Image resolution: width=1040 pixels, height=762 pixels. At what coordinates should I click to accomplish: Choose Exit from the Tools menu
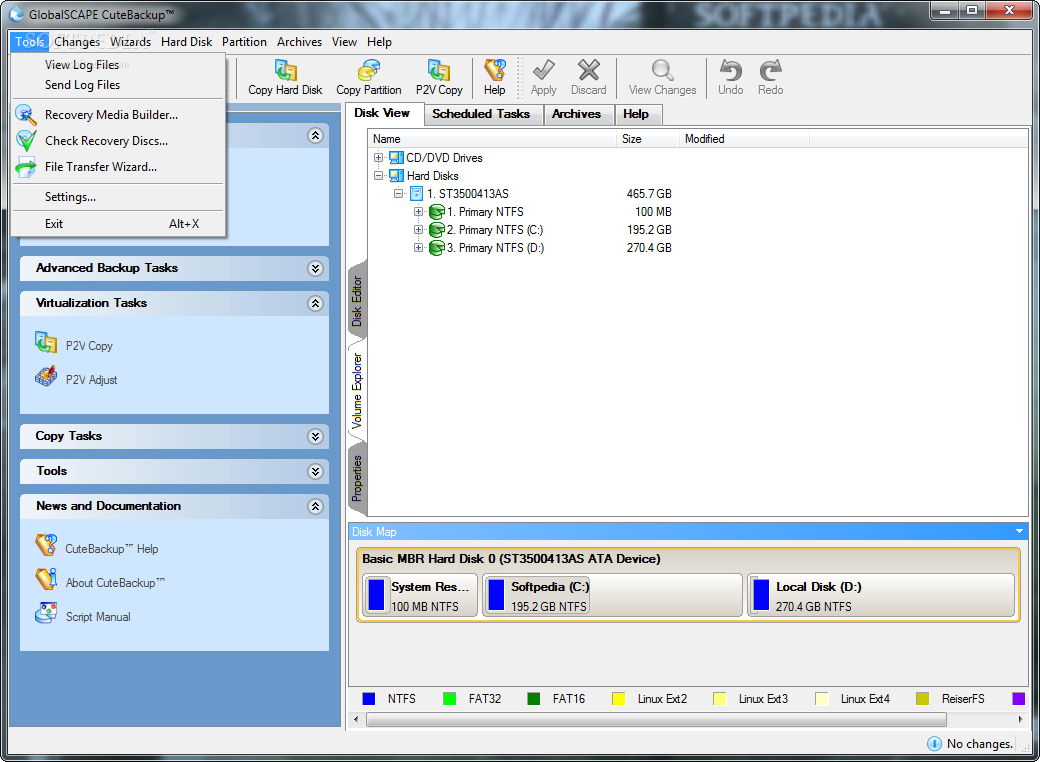point(119,224)
